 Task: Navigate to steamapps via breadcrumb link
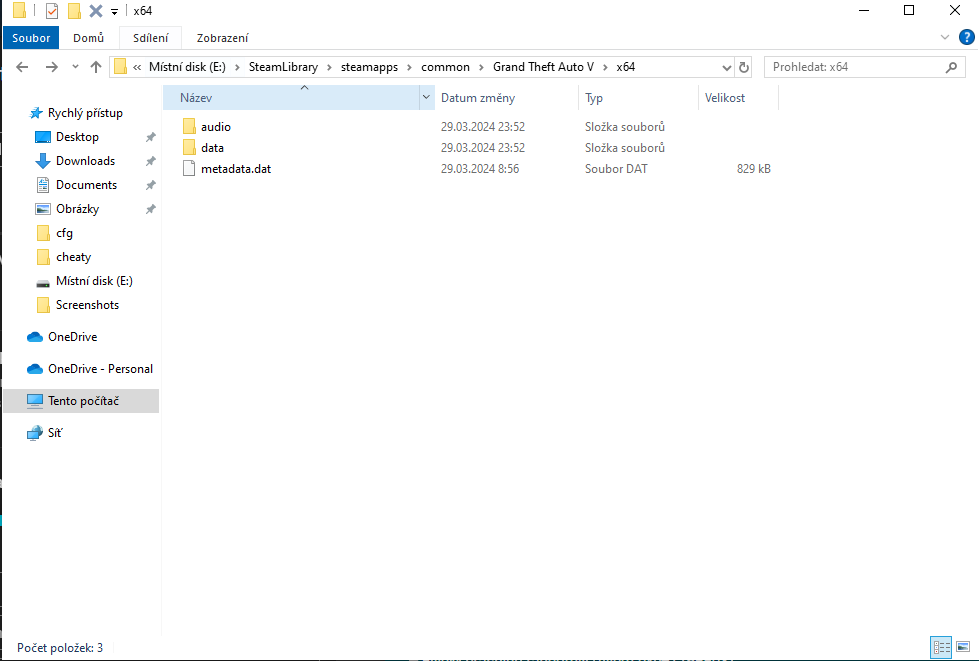coord(370,66)
